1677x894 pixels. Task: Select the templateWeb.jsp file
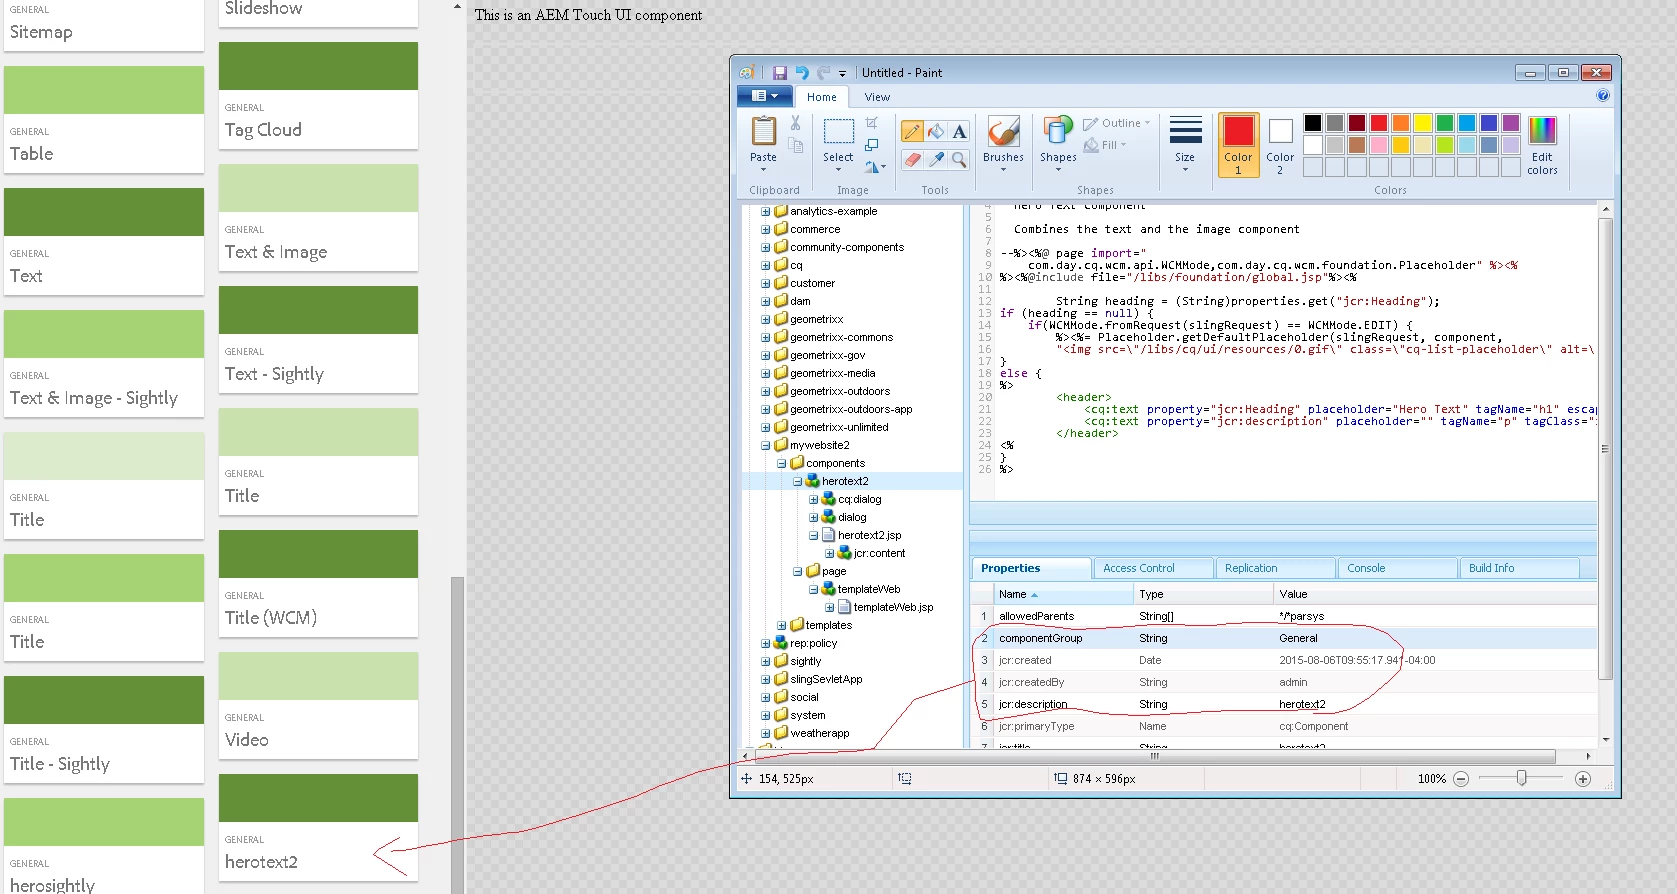tap(893, 607)
